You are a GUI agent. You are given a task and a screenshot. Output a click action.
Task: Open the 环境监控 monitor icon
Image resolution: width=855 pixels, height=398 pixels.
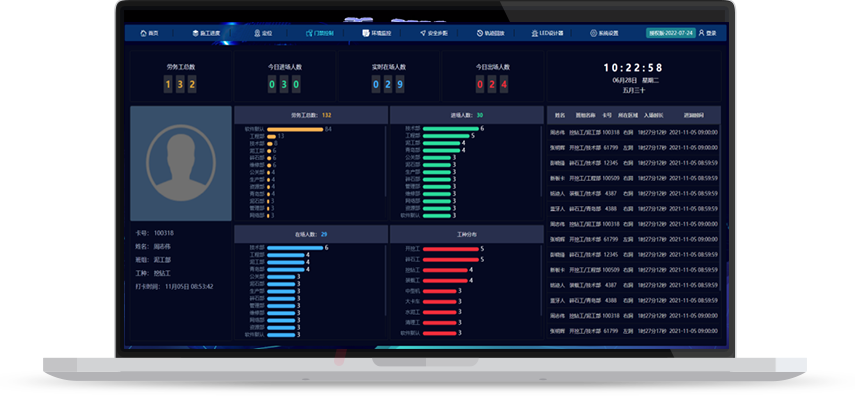pyautogui.click(x=365, y=33)
